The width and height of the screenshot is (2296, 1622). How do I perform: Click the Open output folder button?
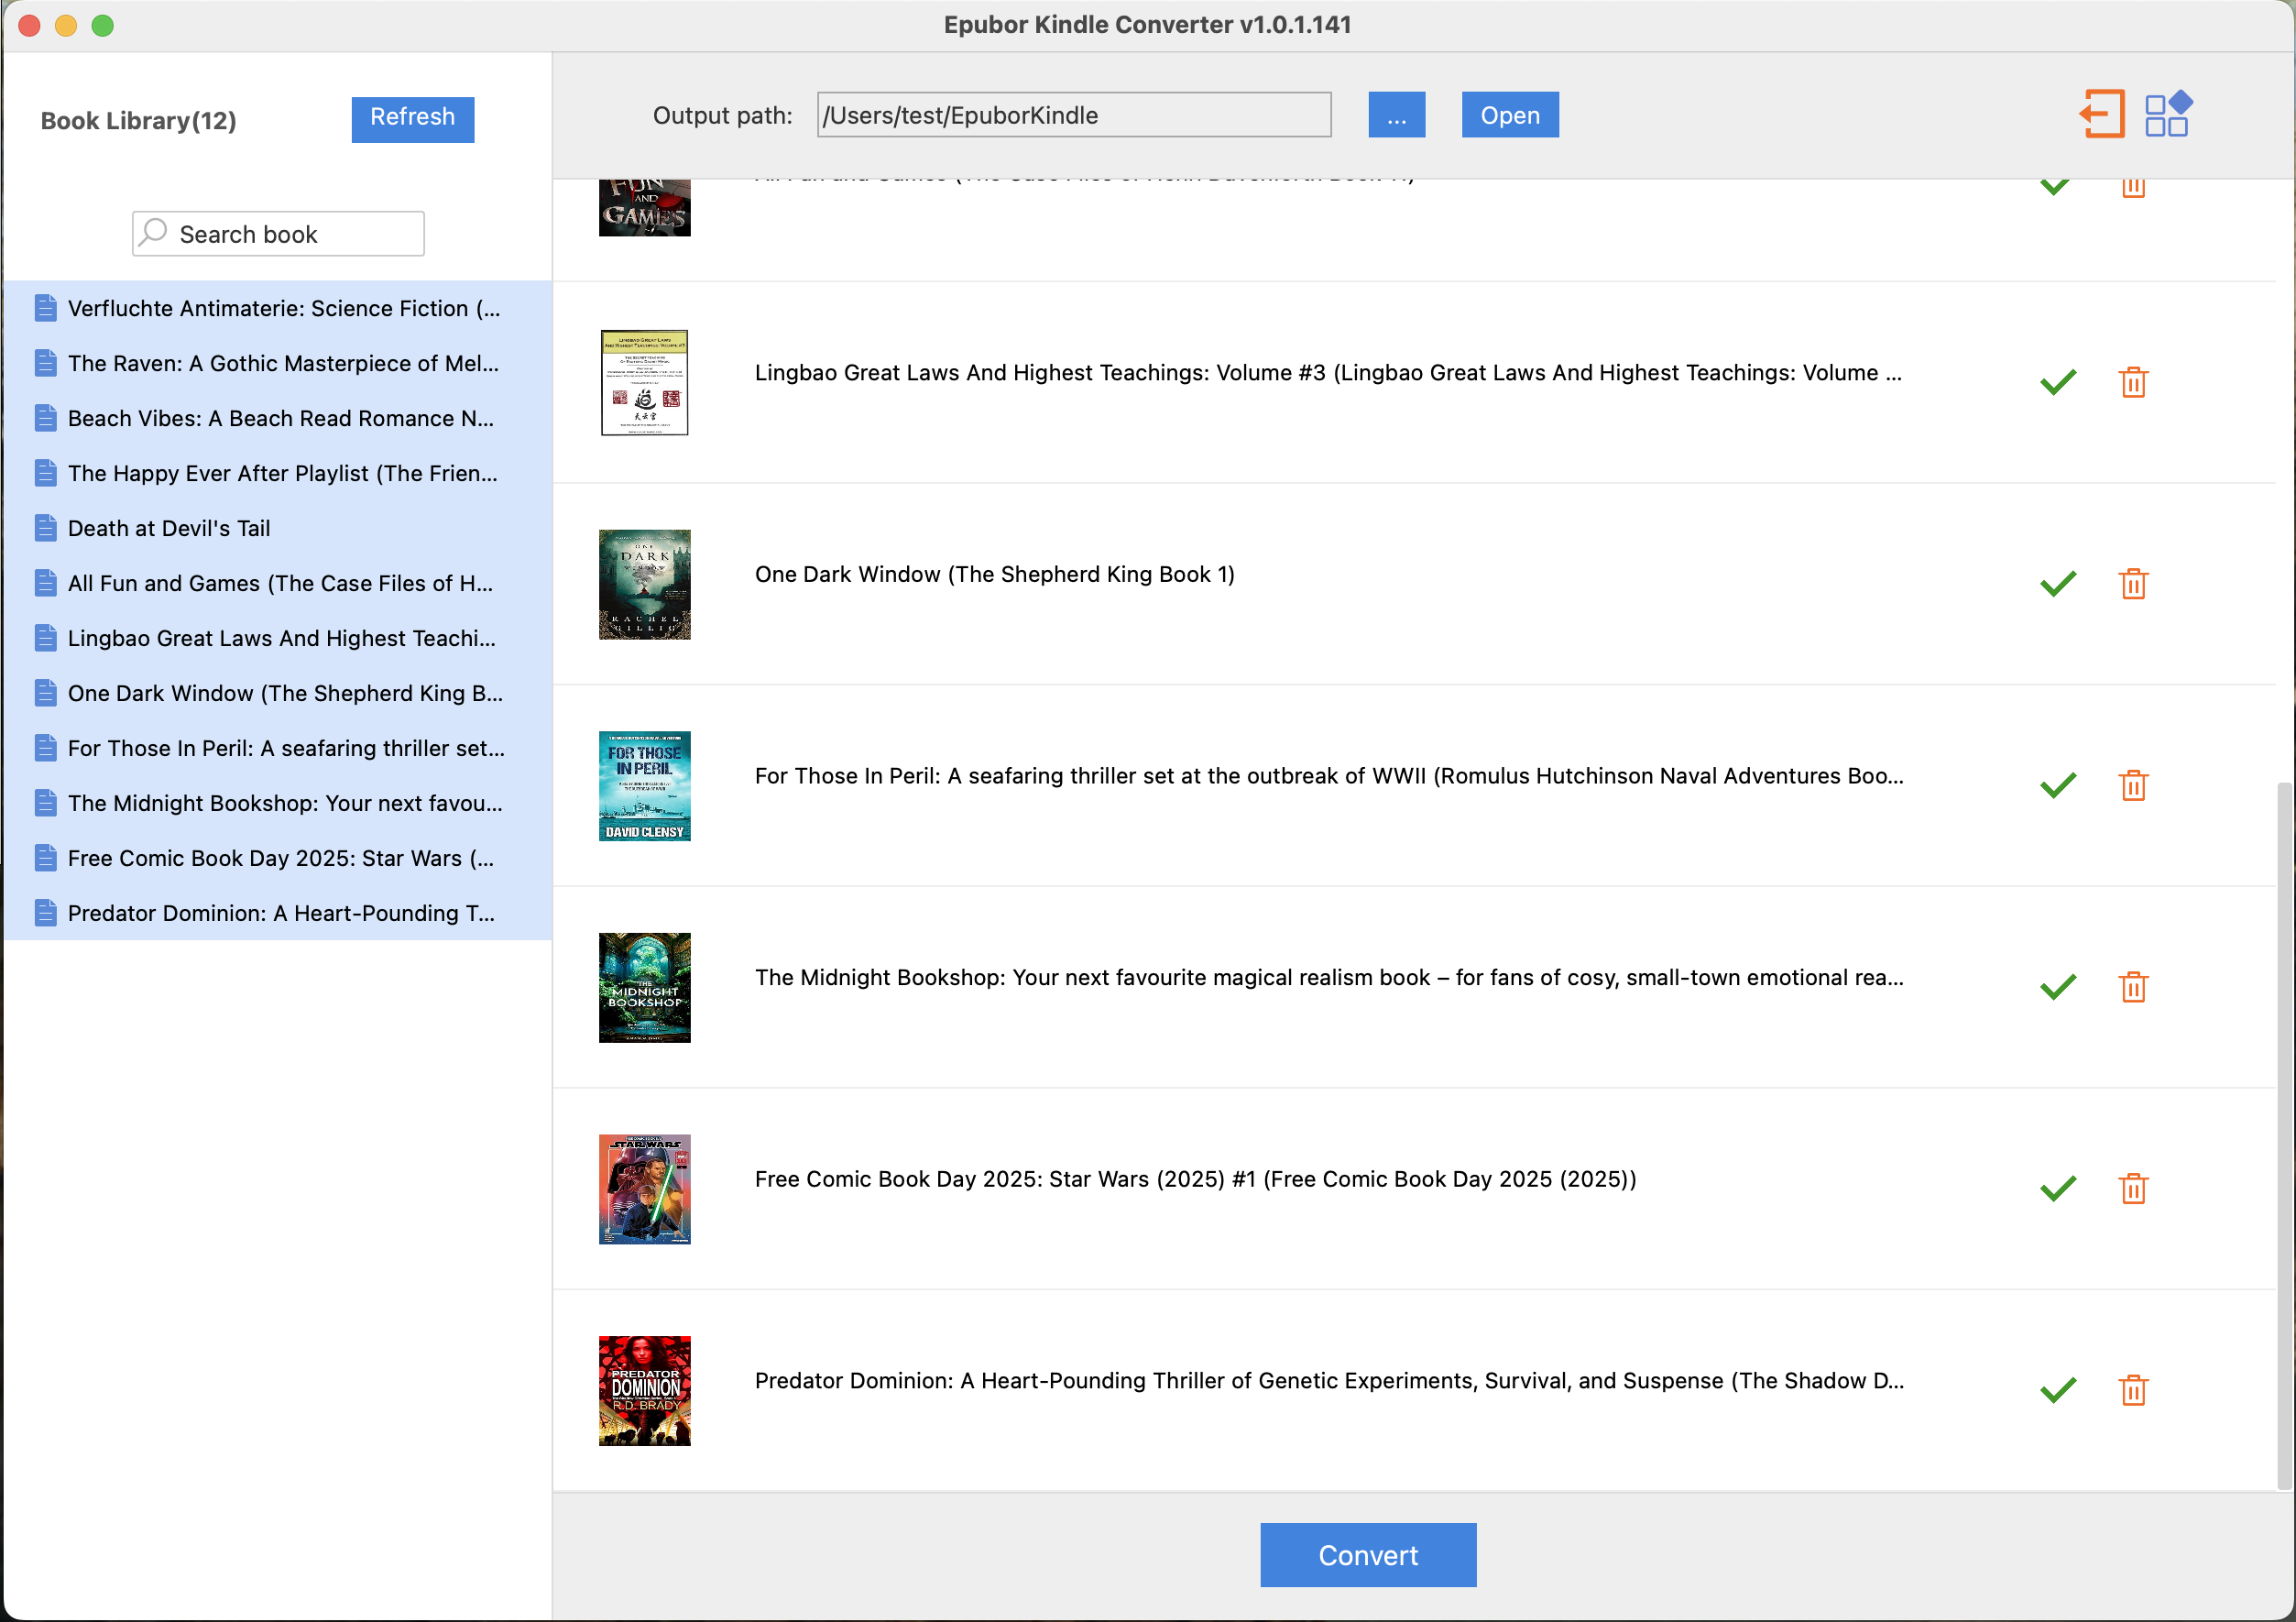(1510, 115)
